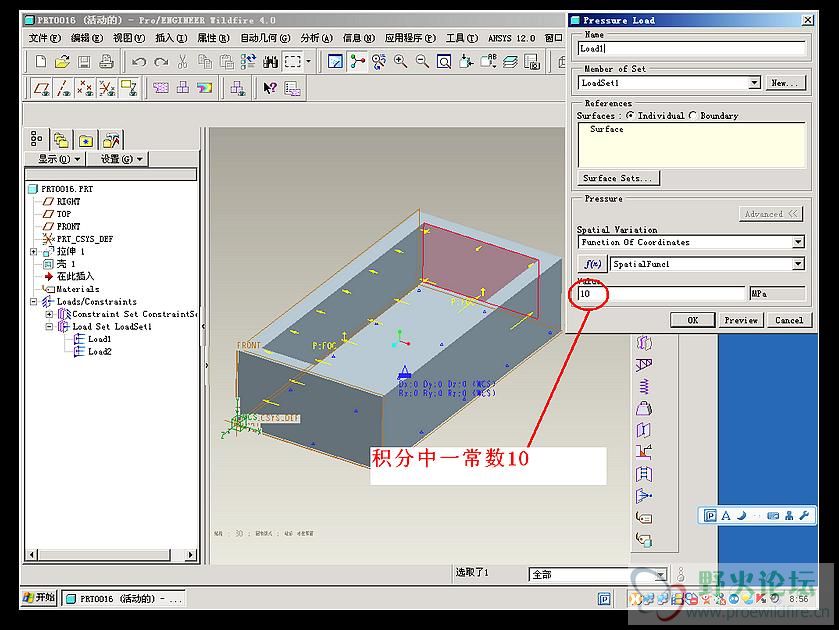Zoom in with the plus magnifier icon
Screen dimensions: 839x630
(x=400, y=62)
